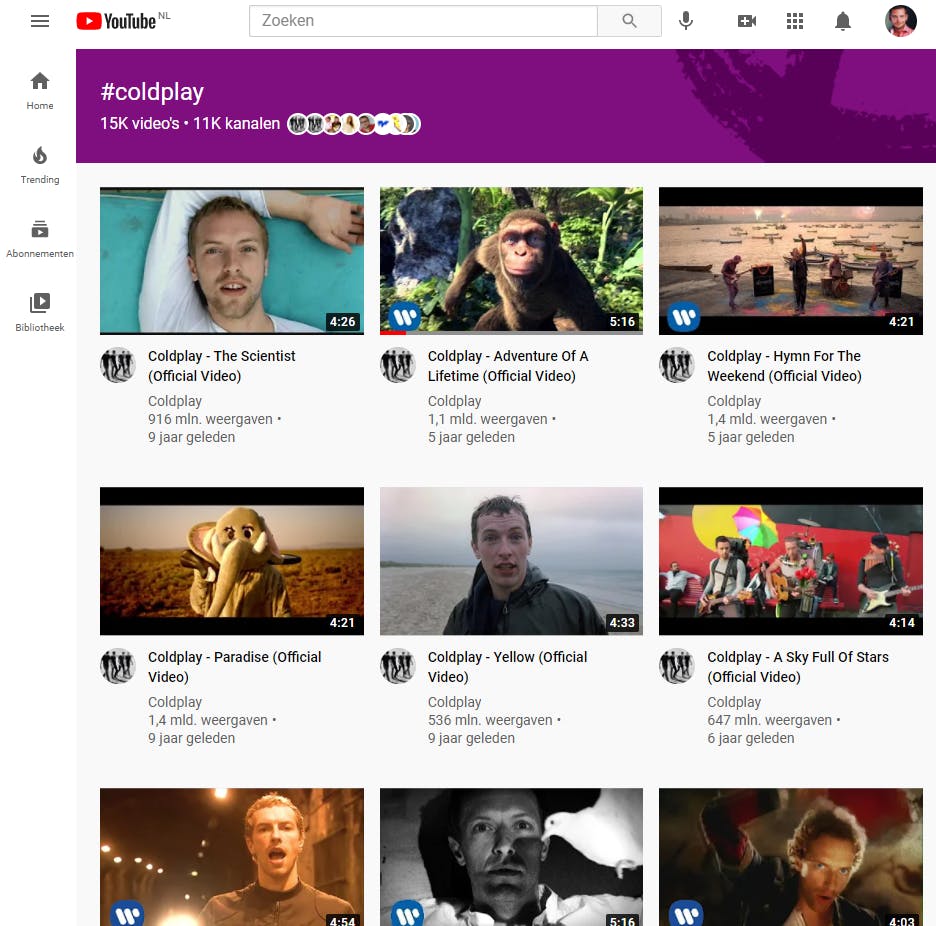936x926 pixels.
Task: Open the notifications bell
Action: pos(842,21)
